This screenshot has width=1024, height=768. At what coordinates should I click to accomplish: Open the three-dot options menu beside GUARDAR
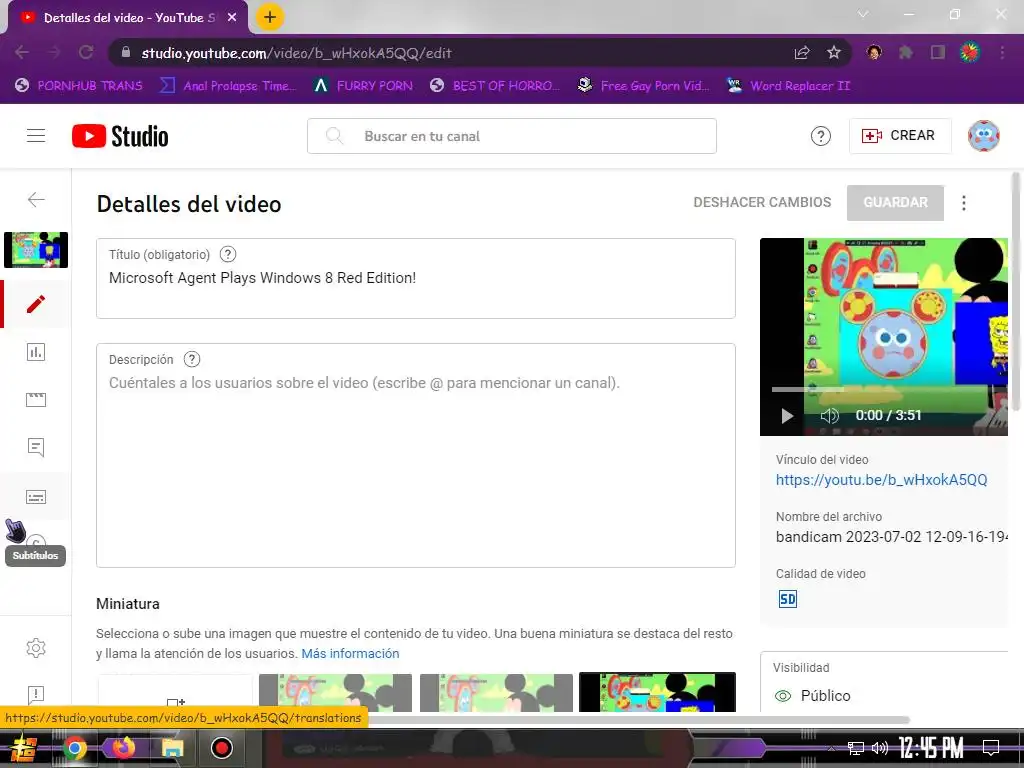963,202
